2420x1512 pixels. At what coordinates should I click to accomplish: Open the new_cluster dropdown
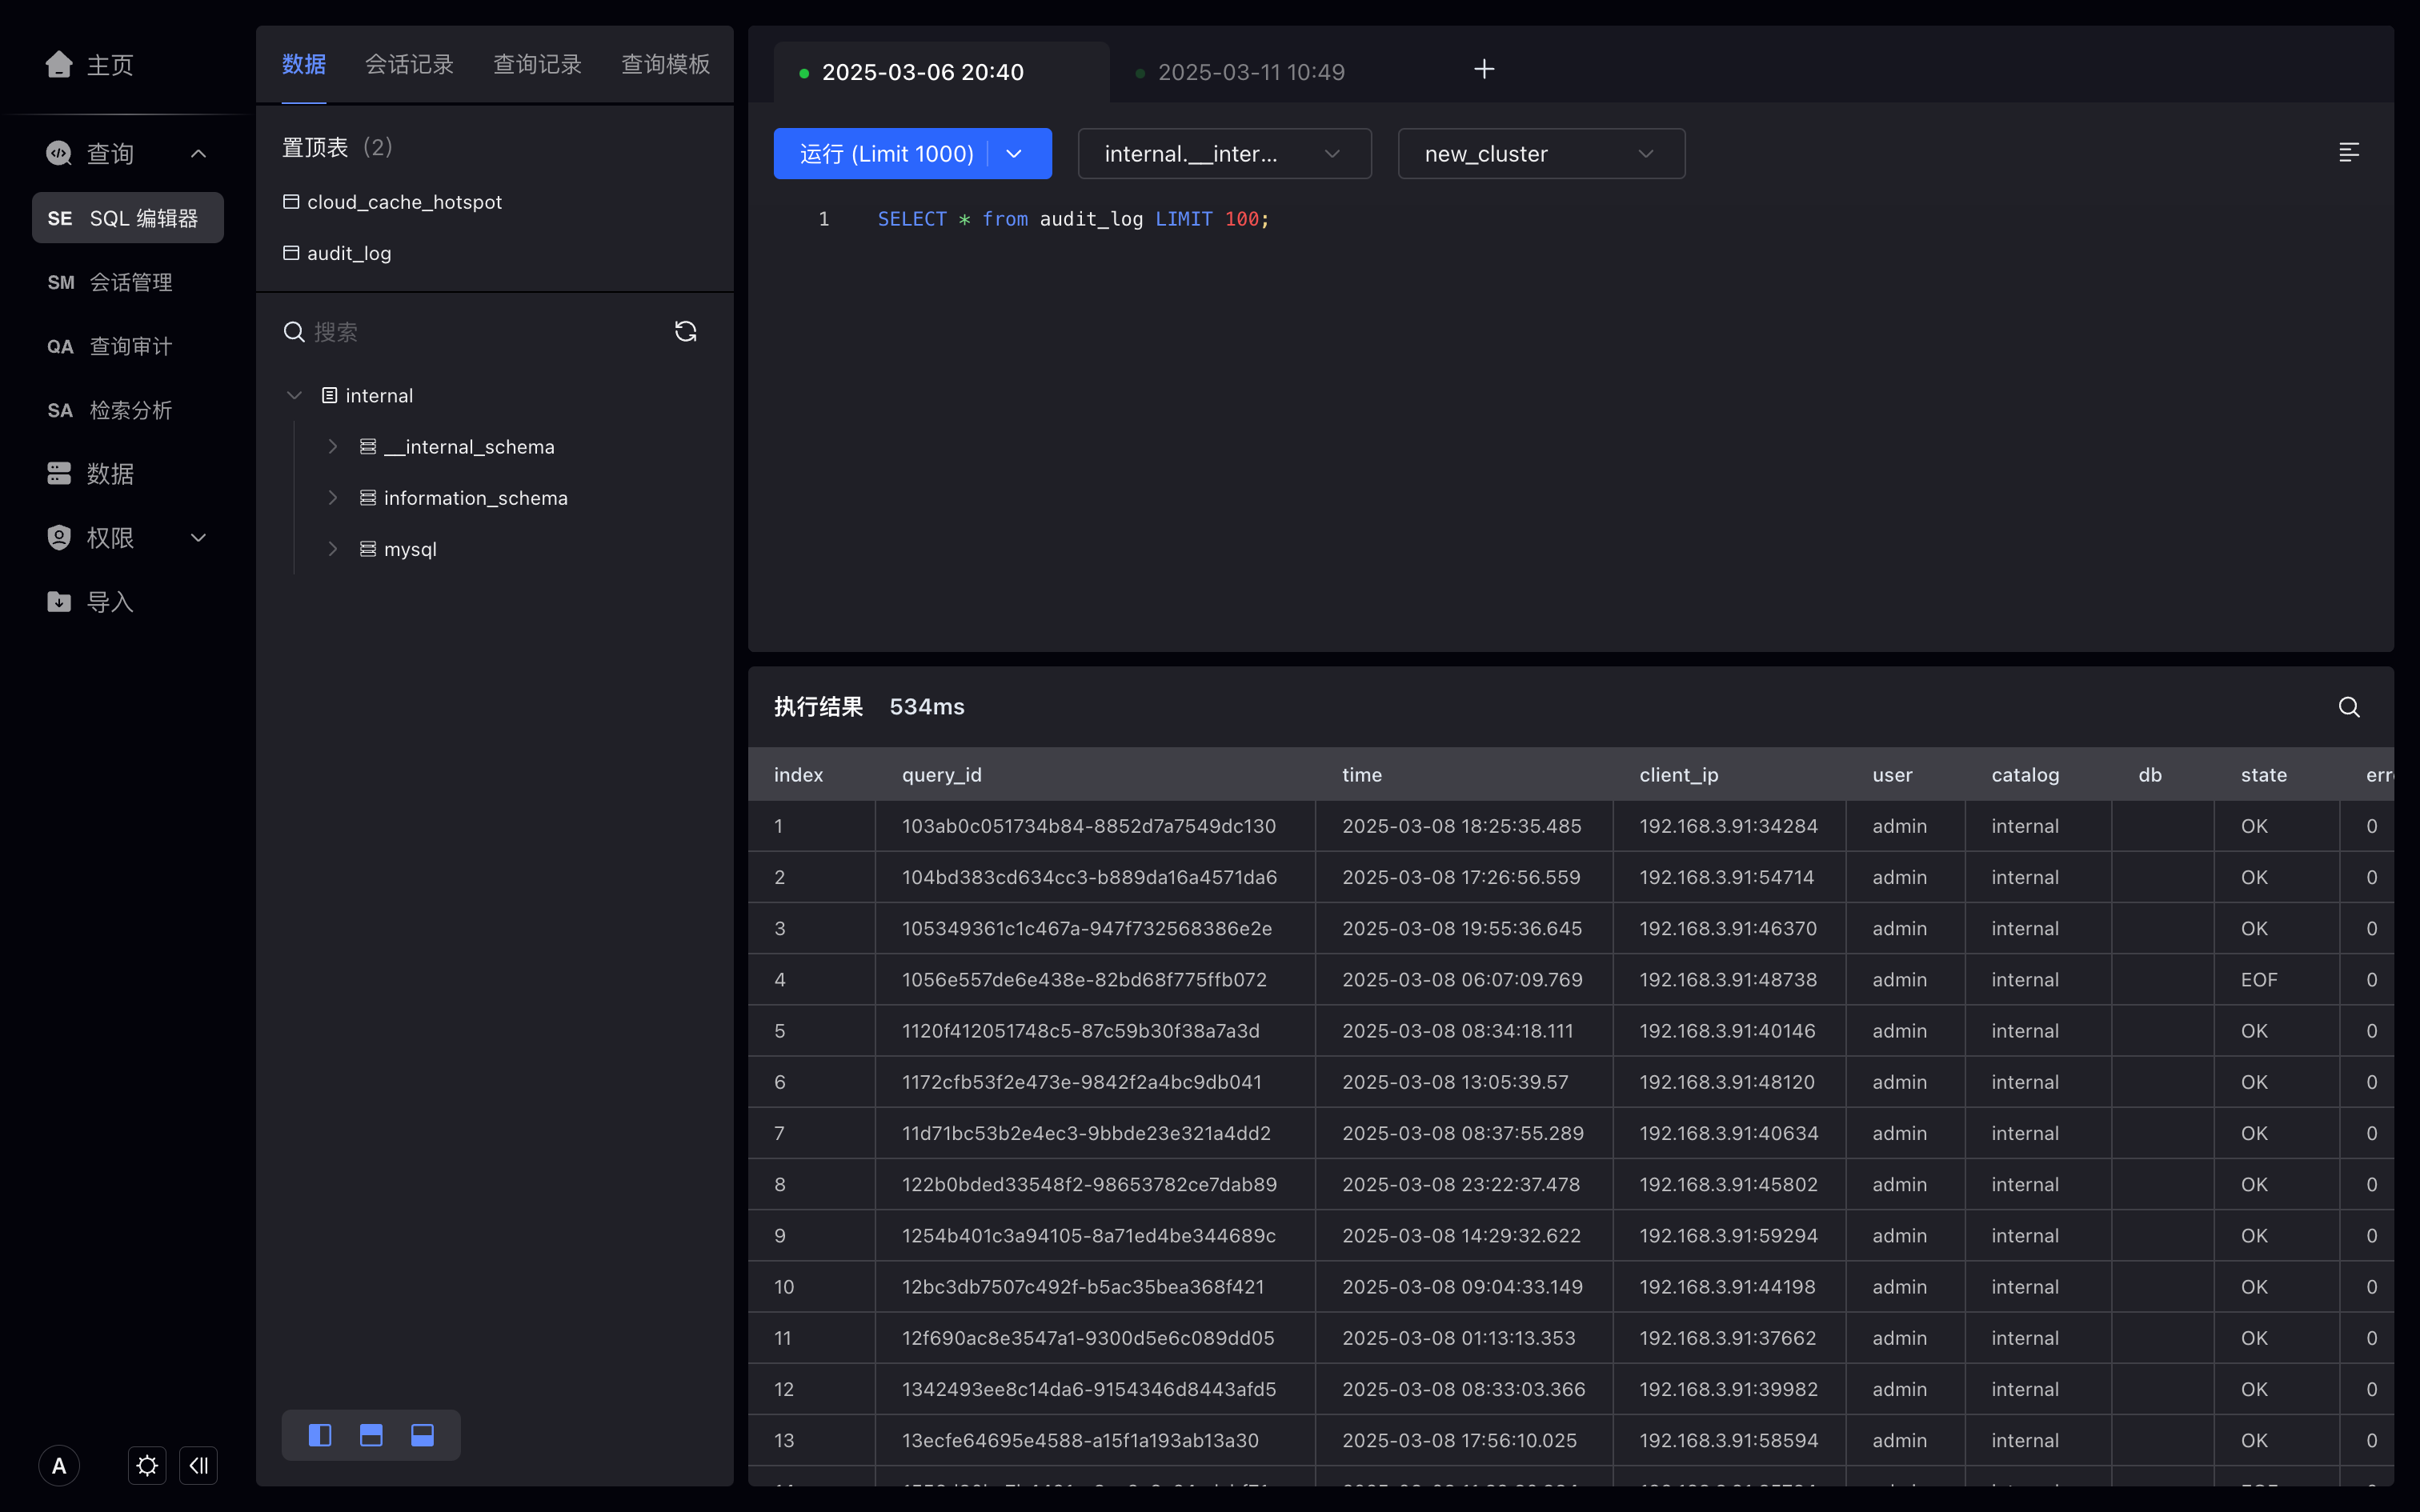[x=1541, y=154]
